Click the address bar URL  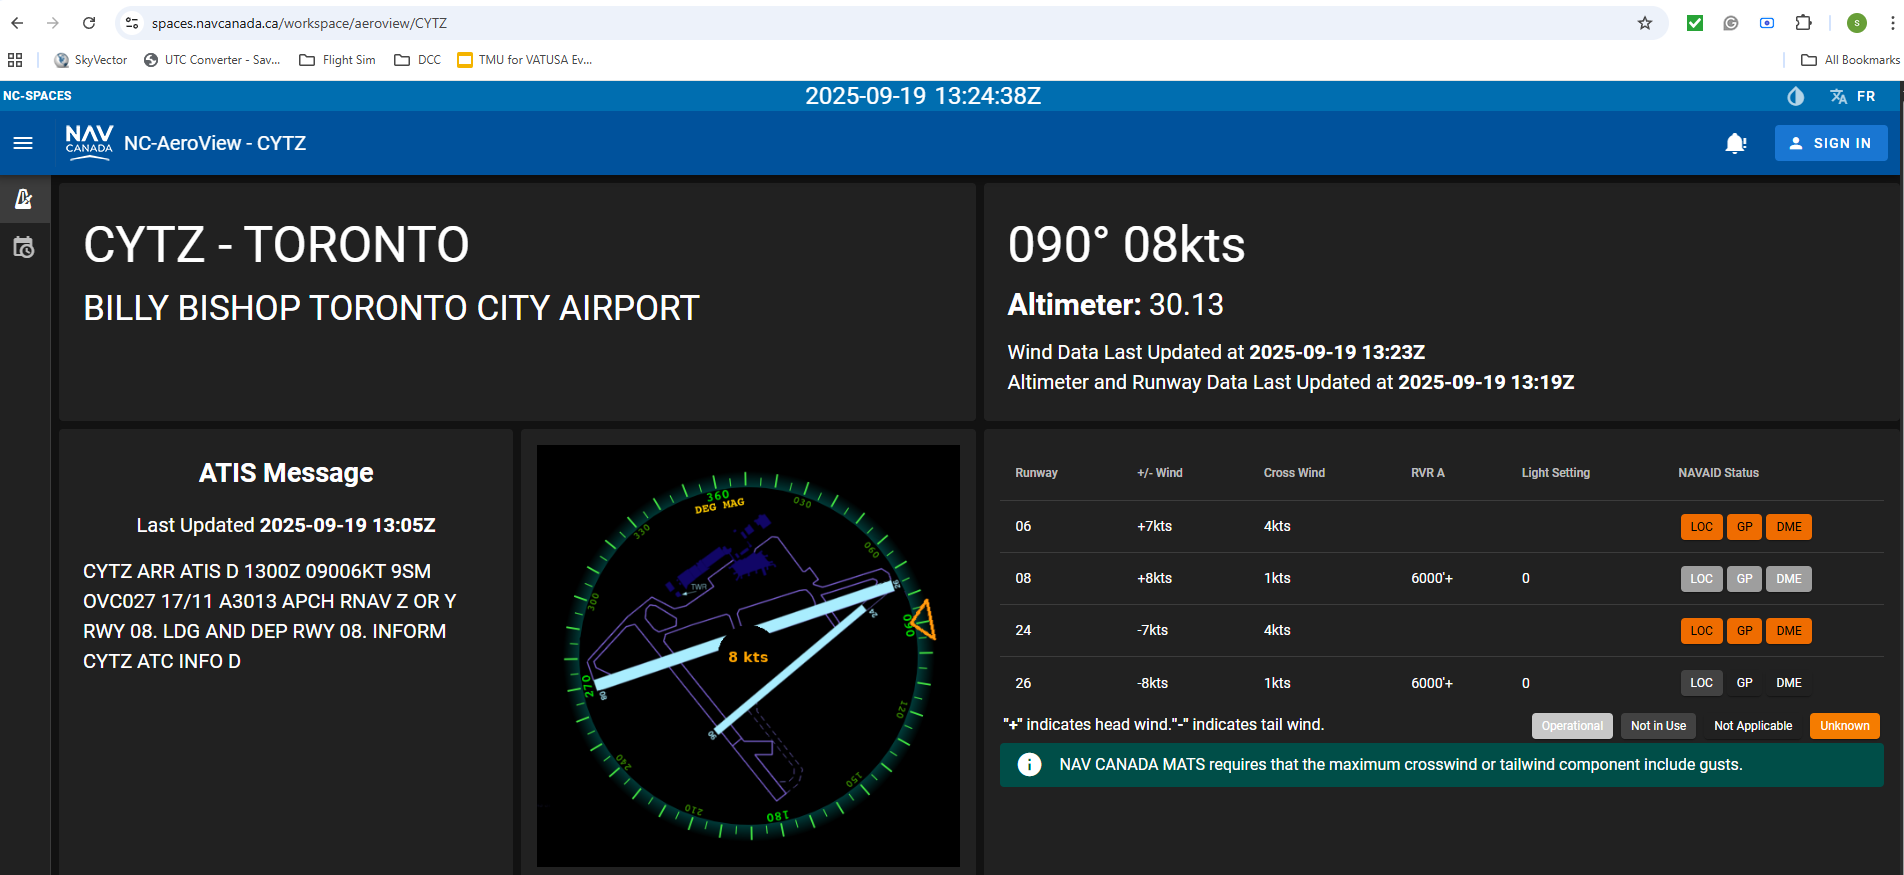click(299, 23)
